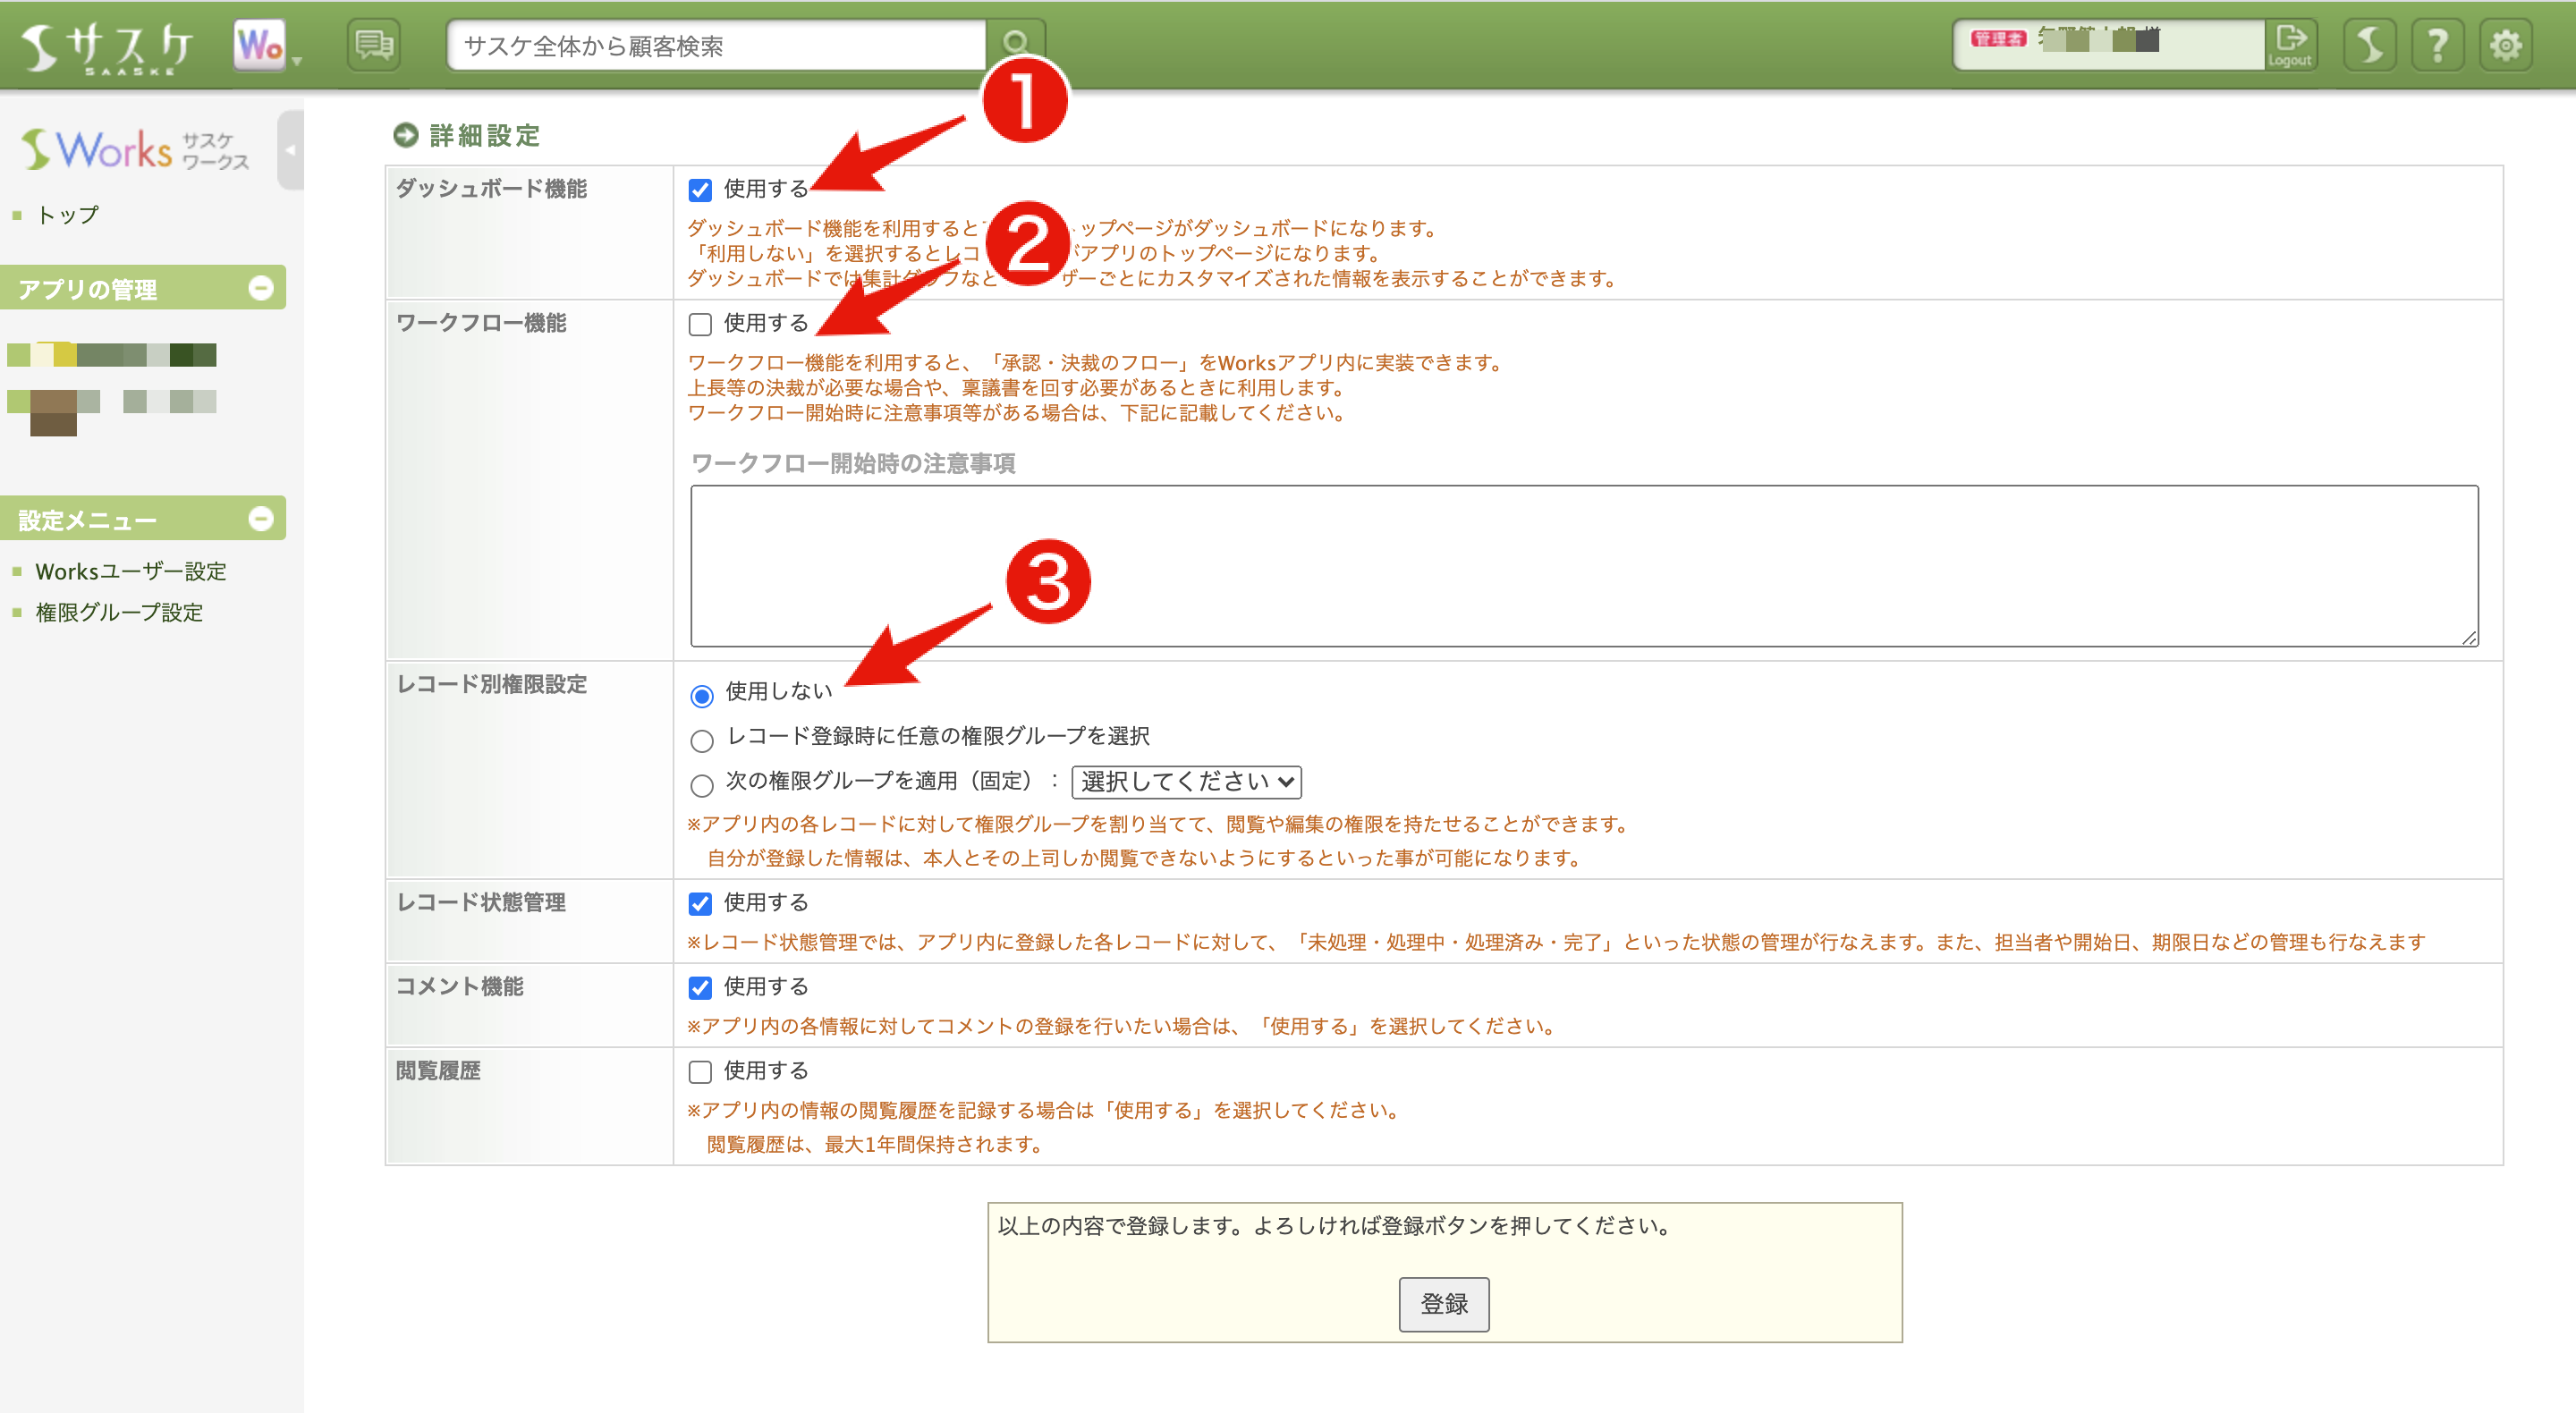Click the Wo Works app icon

point(258,44)
